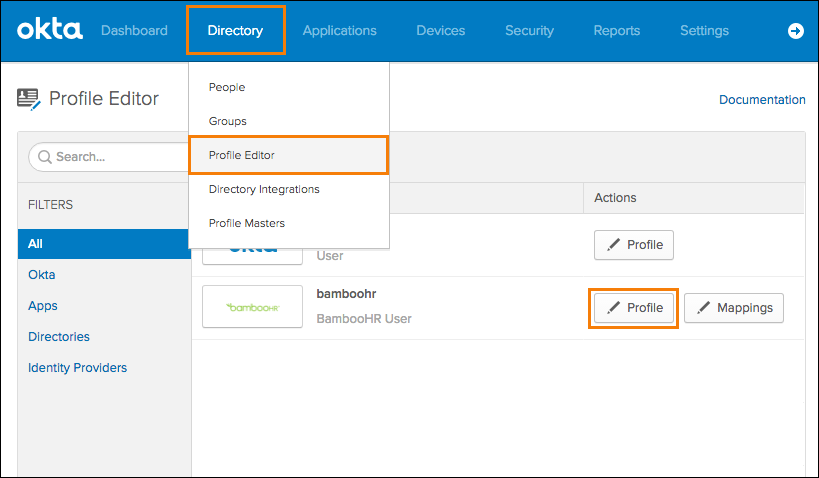The image size is (819, 478).
Task: Click the bamboohr profile name
Action: point(346,294)
